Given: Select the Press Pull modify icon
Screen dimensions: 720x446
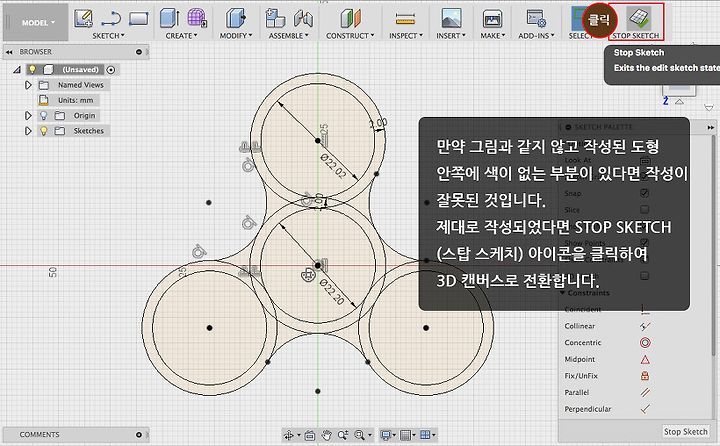Looking at the screenshot, I should pyautogui.click(x=236, y=18).
